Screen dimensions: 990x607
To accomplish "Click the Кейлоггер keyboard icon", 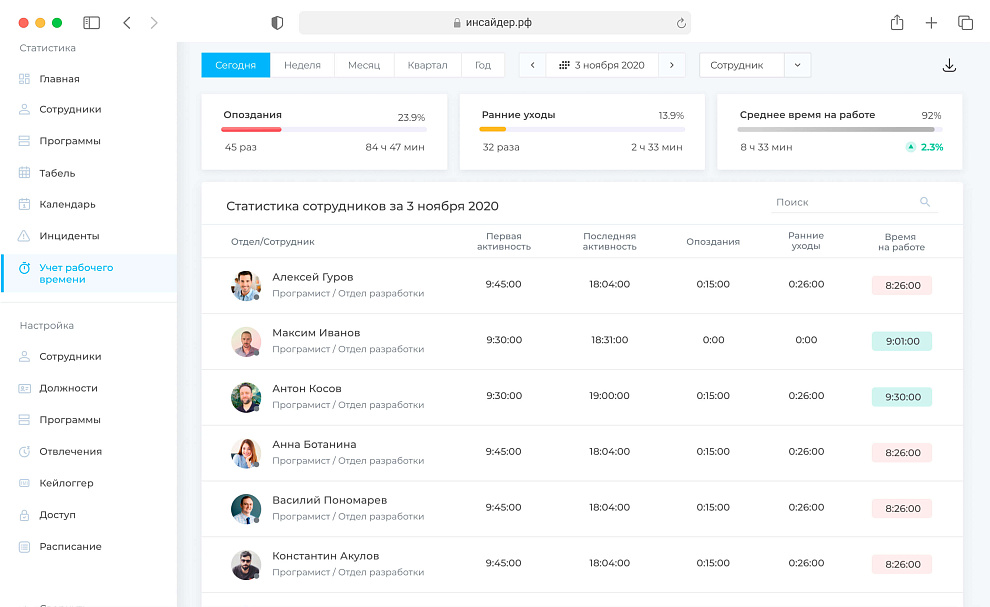I will coord(25,483).
